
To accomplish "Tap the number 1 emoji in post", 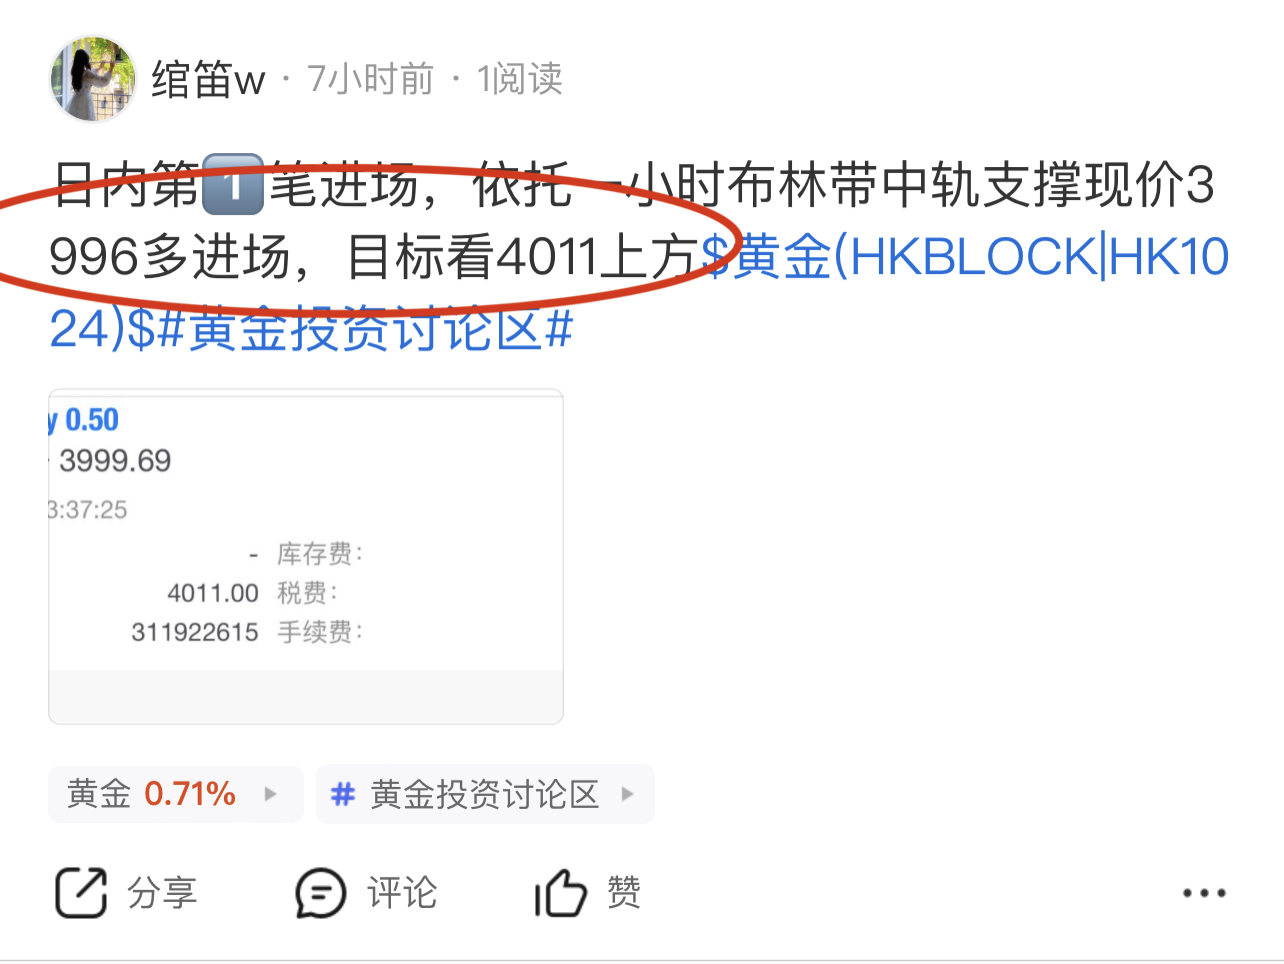I will click(232, 184).
